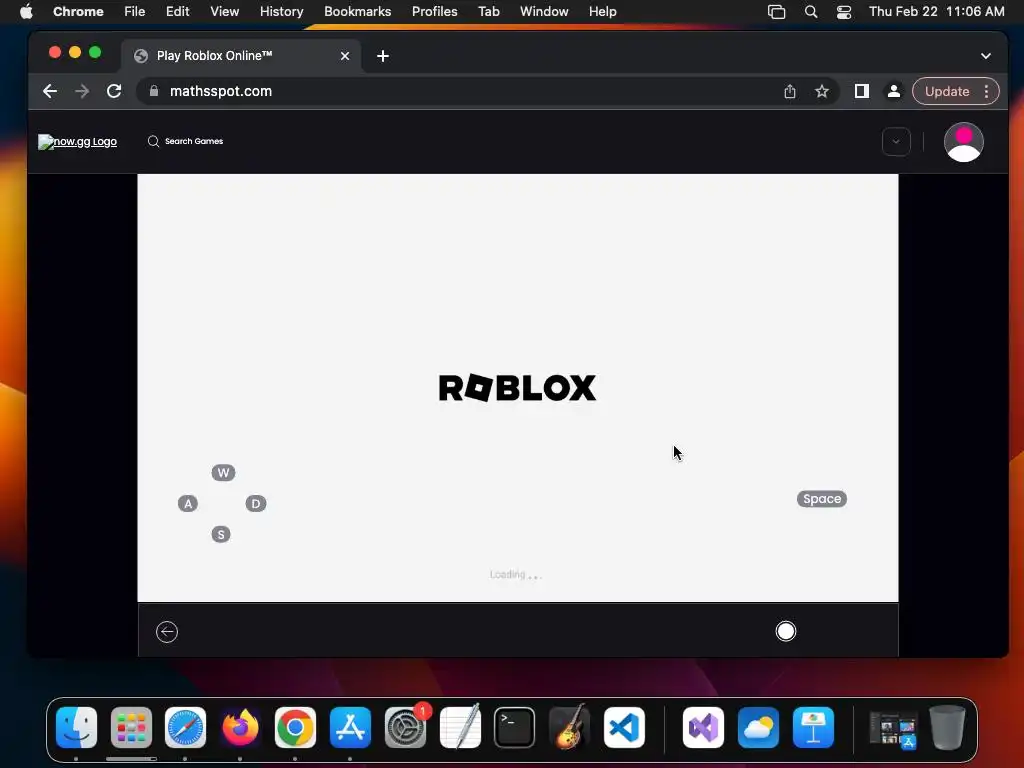Open the cloud app in the Dock

[758, 728]
